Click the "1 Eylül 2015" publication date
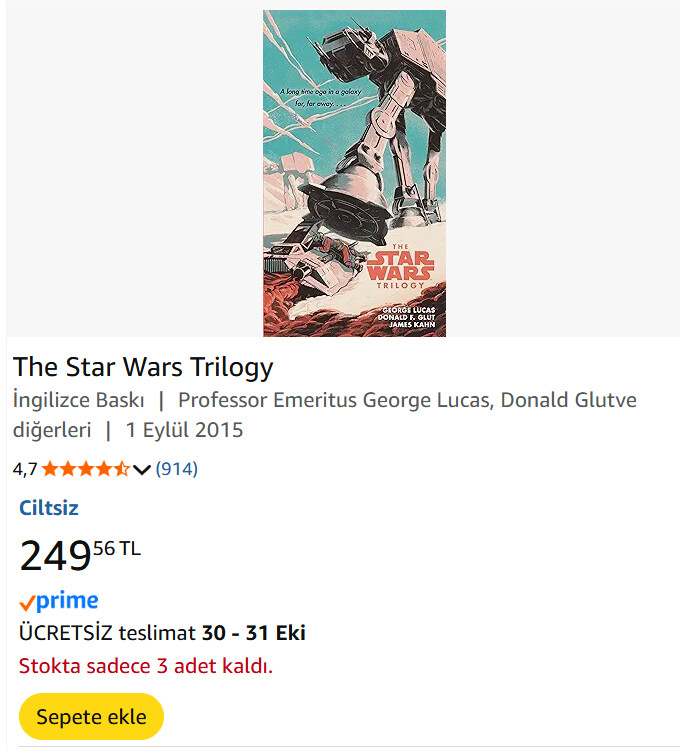The height and width of the screenshot is (751, 680). point(184,430)
